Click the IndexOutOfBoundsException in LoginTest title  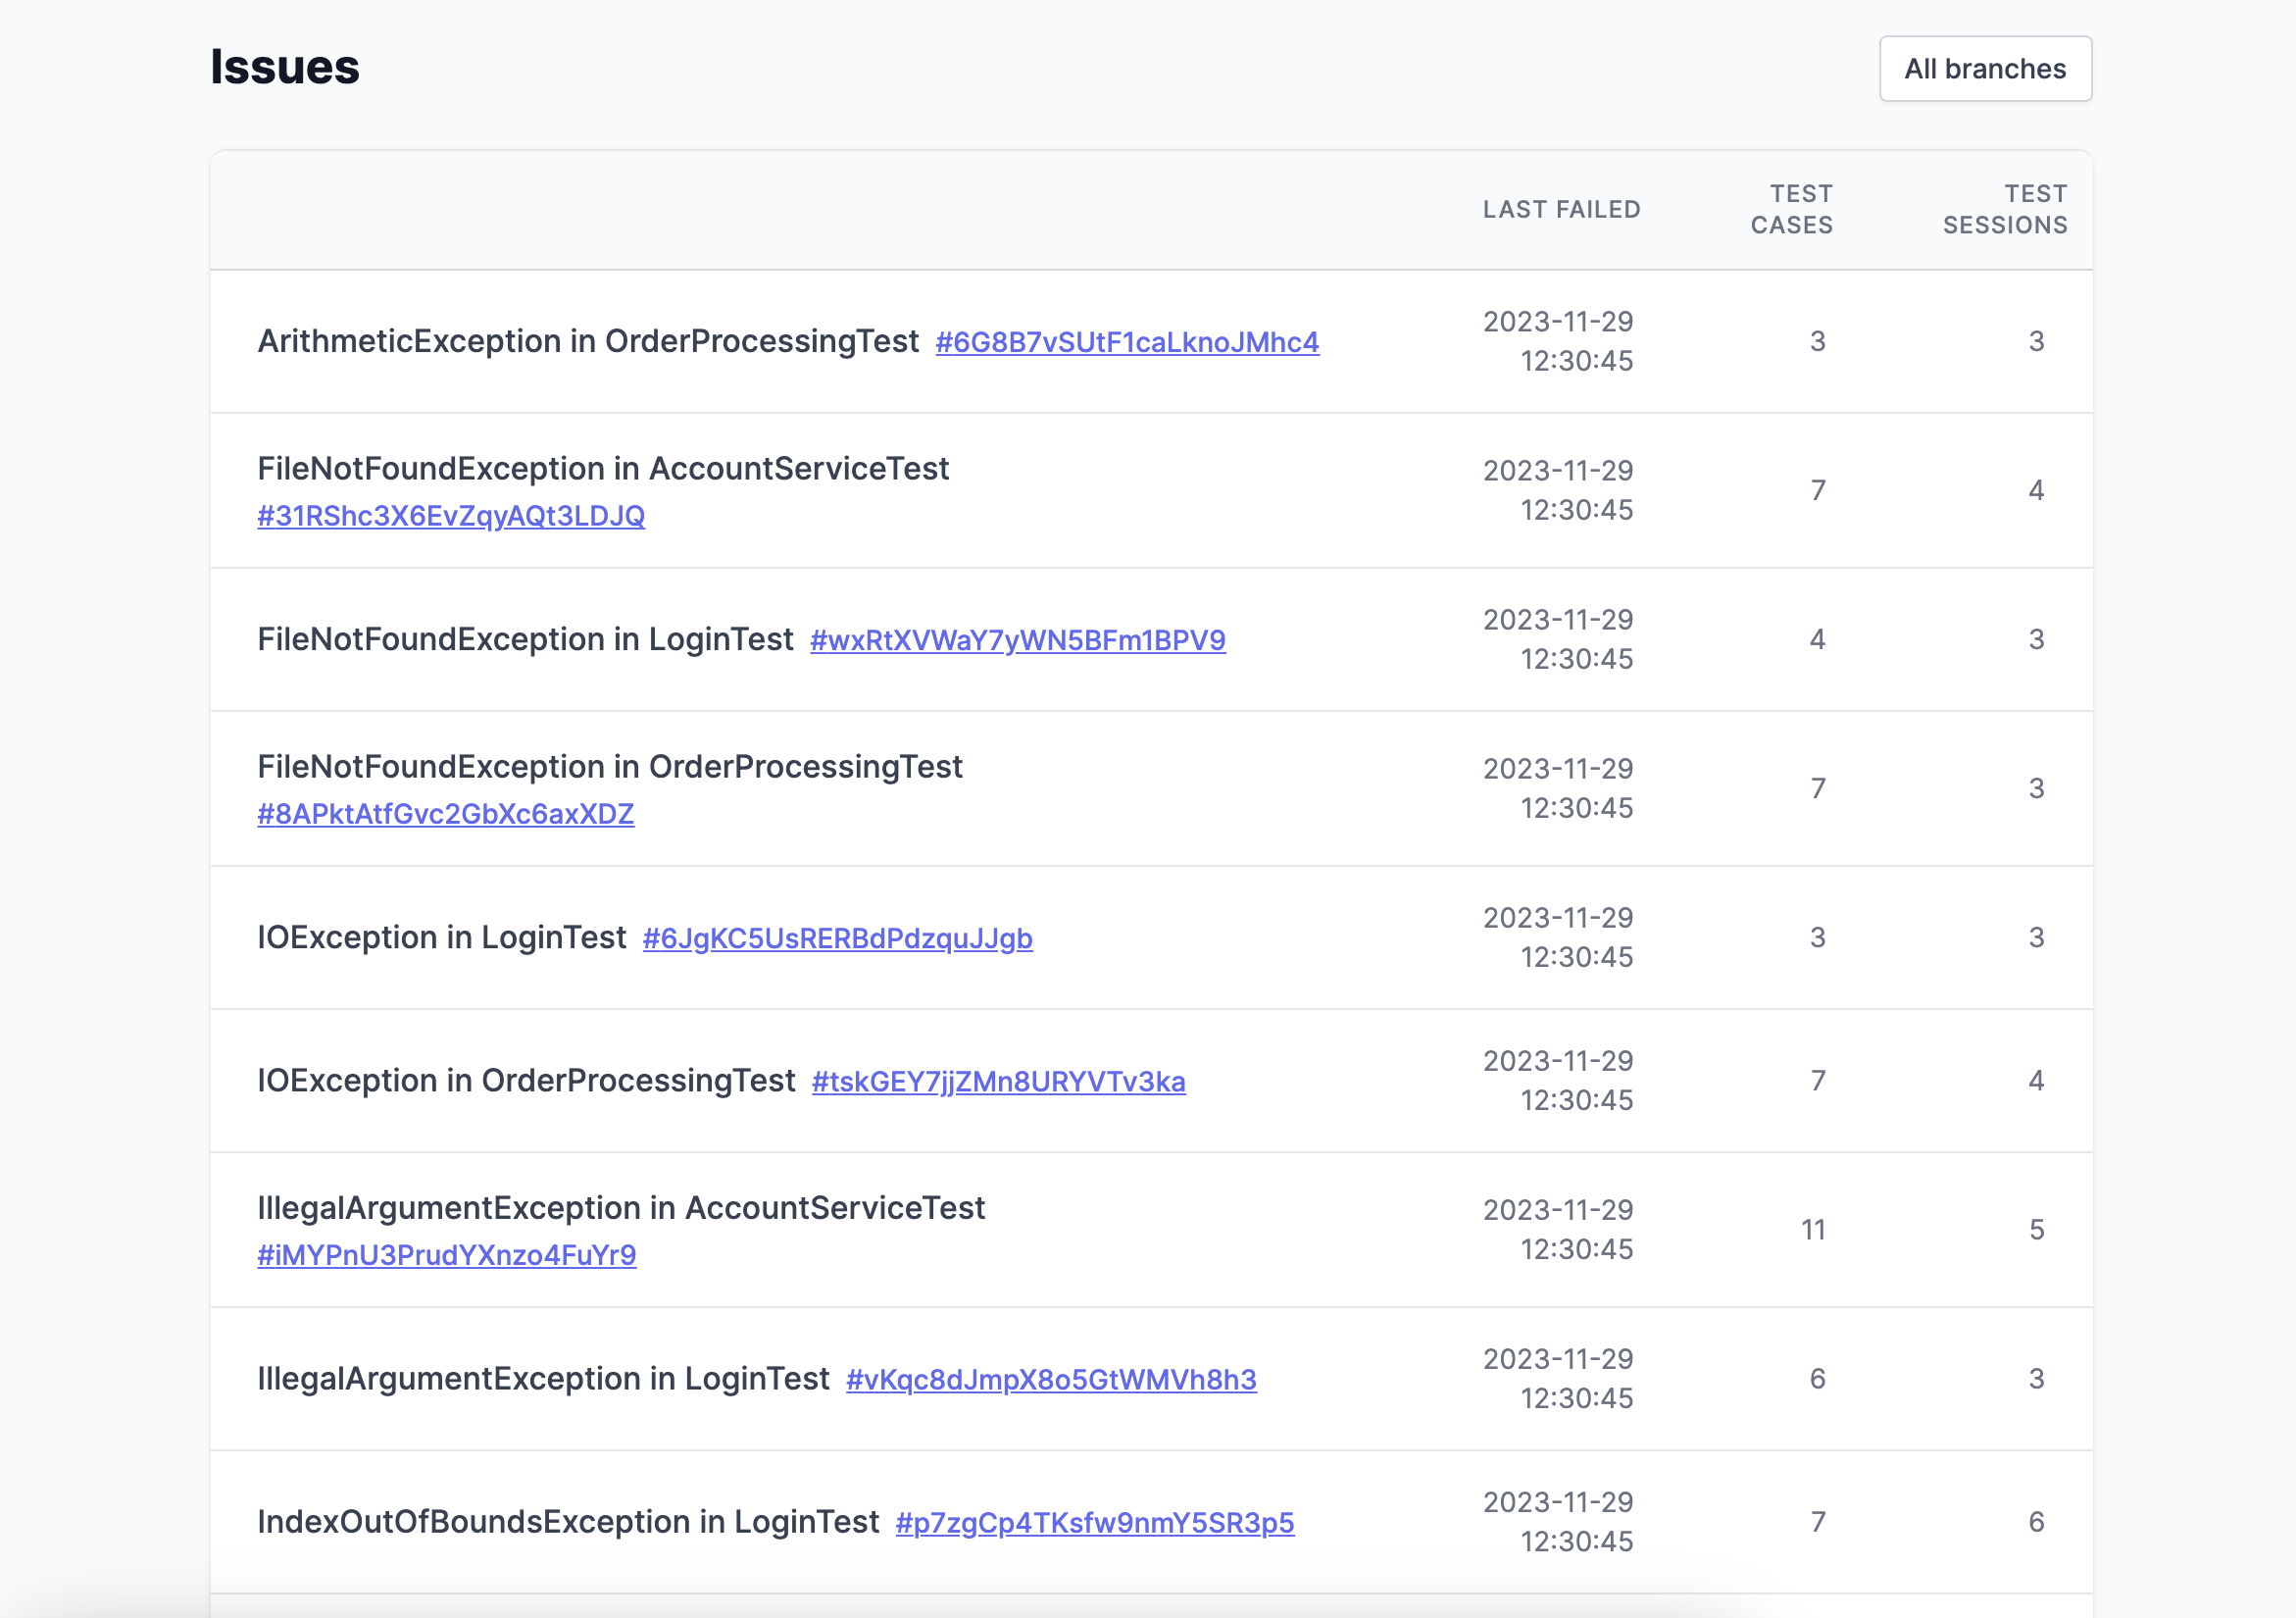point(567,1521)
